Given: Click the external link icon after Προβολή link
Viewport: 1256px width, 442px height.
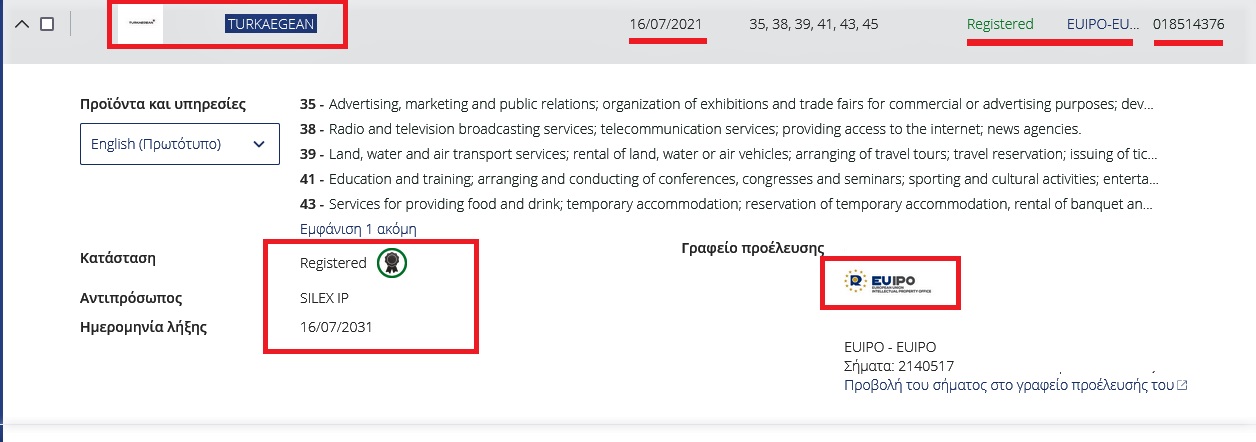Looking at the screenshot, I should 1183,385.
